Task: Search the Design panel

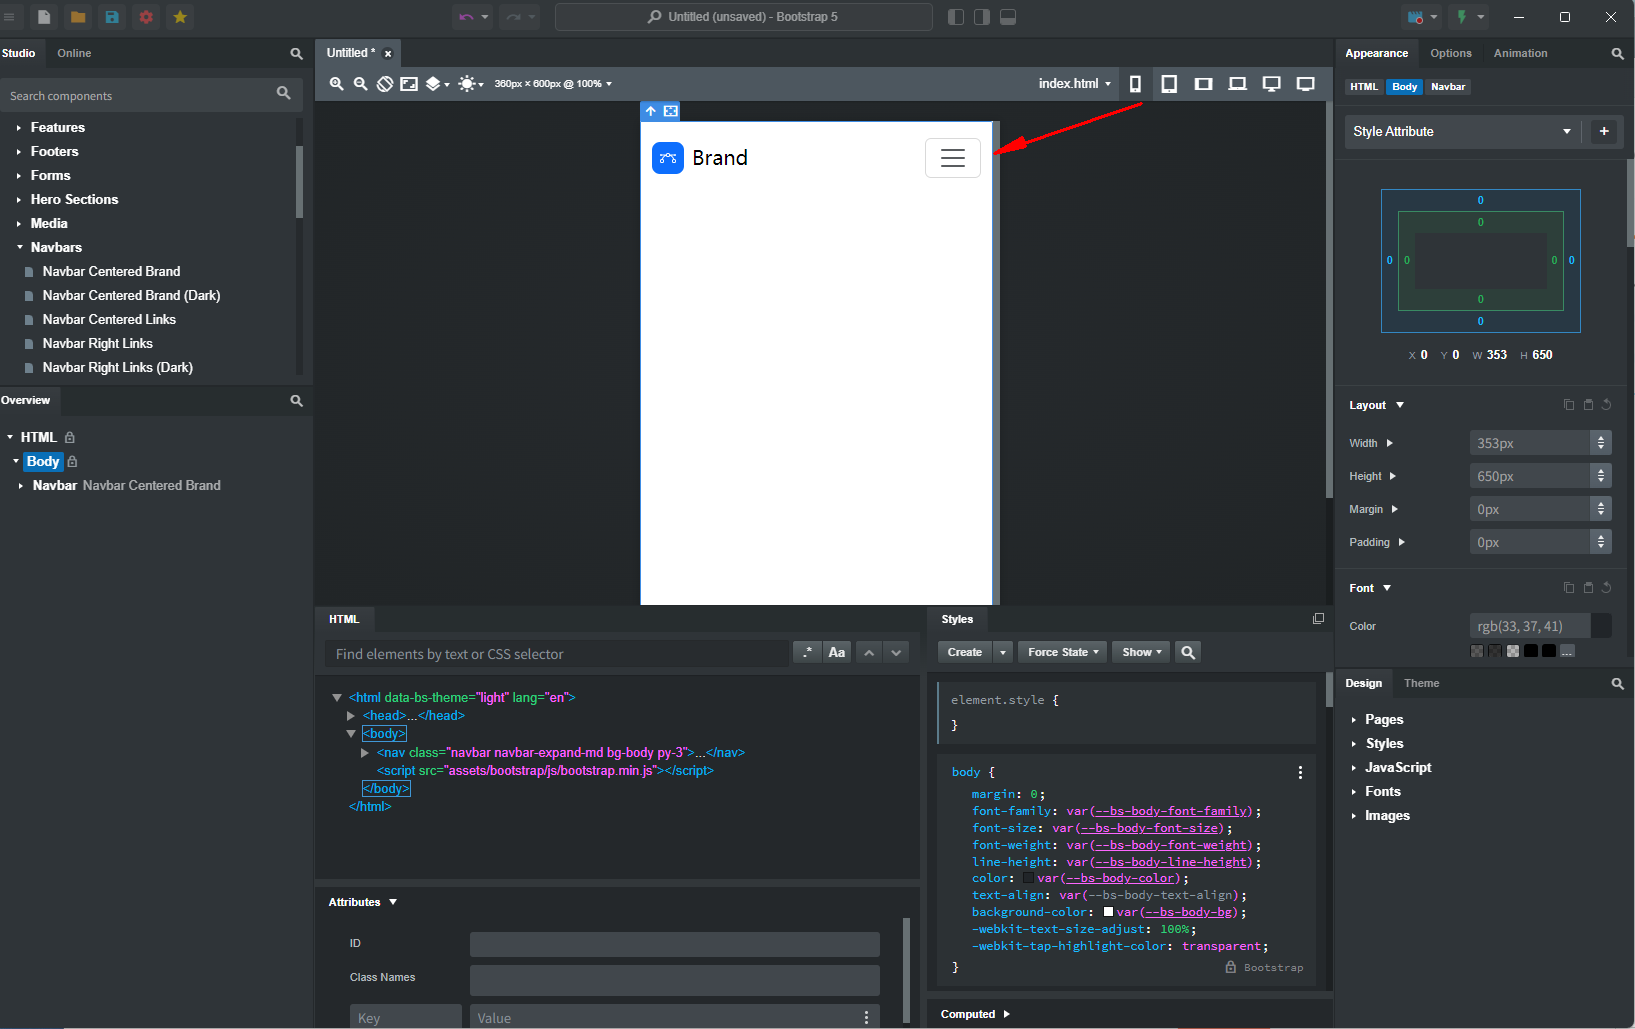Action: click(1617, 684)
